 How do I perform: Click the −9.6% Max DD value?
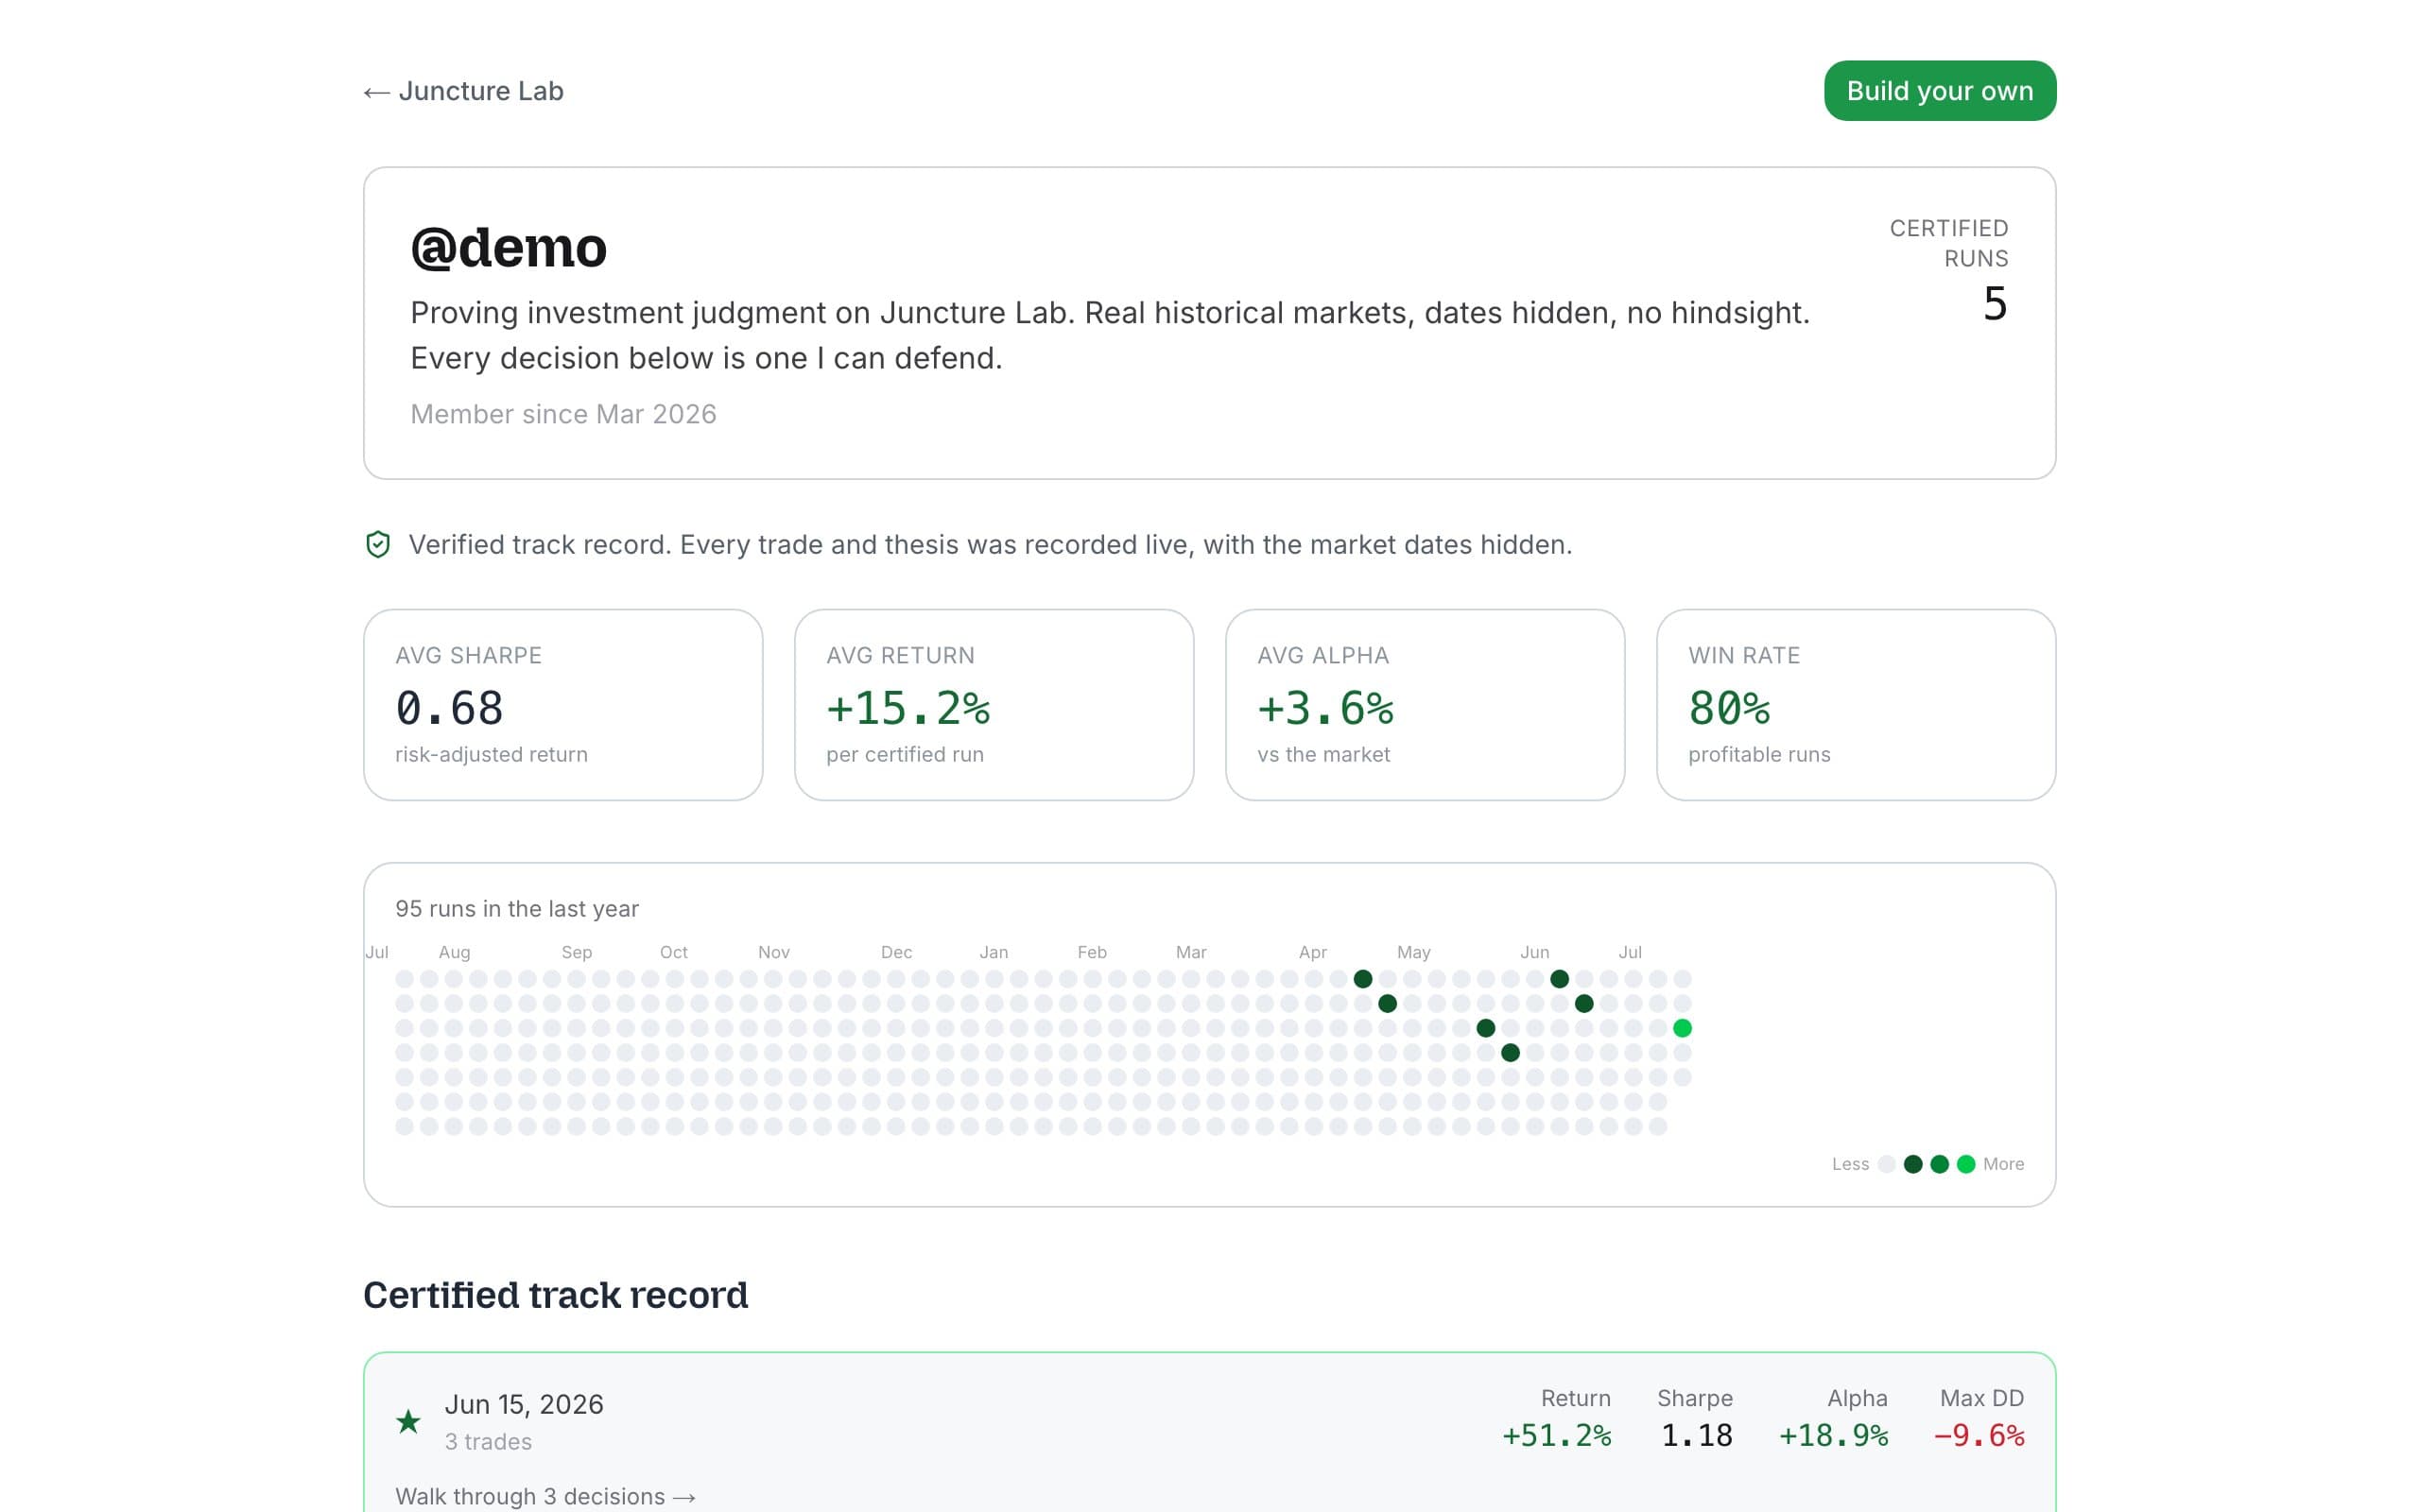1979,1435
